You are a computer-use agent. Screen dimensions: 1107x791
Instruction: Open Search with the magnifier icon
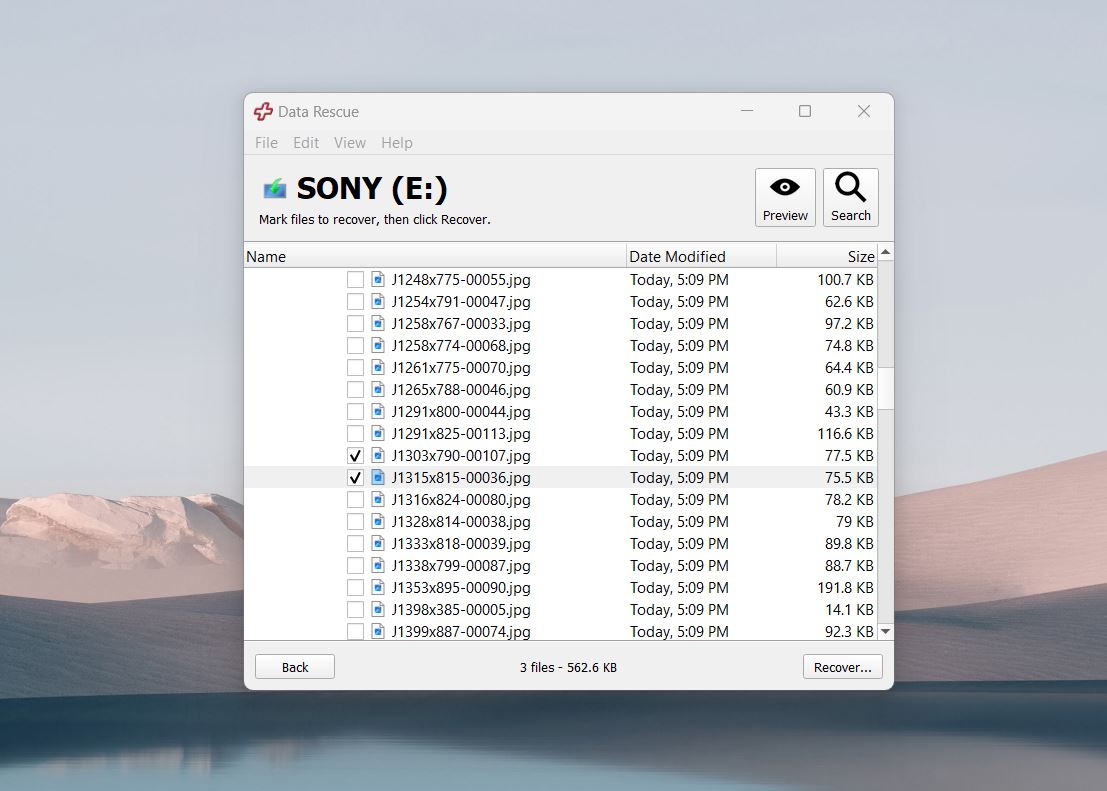pos(851,198)
